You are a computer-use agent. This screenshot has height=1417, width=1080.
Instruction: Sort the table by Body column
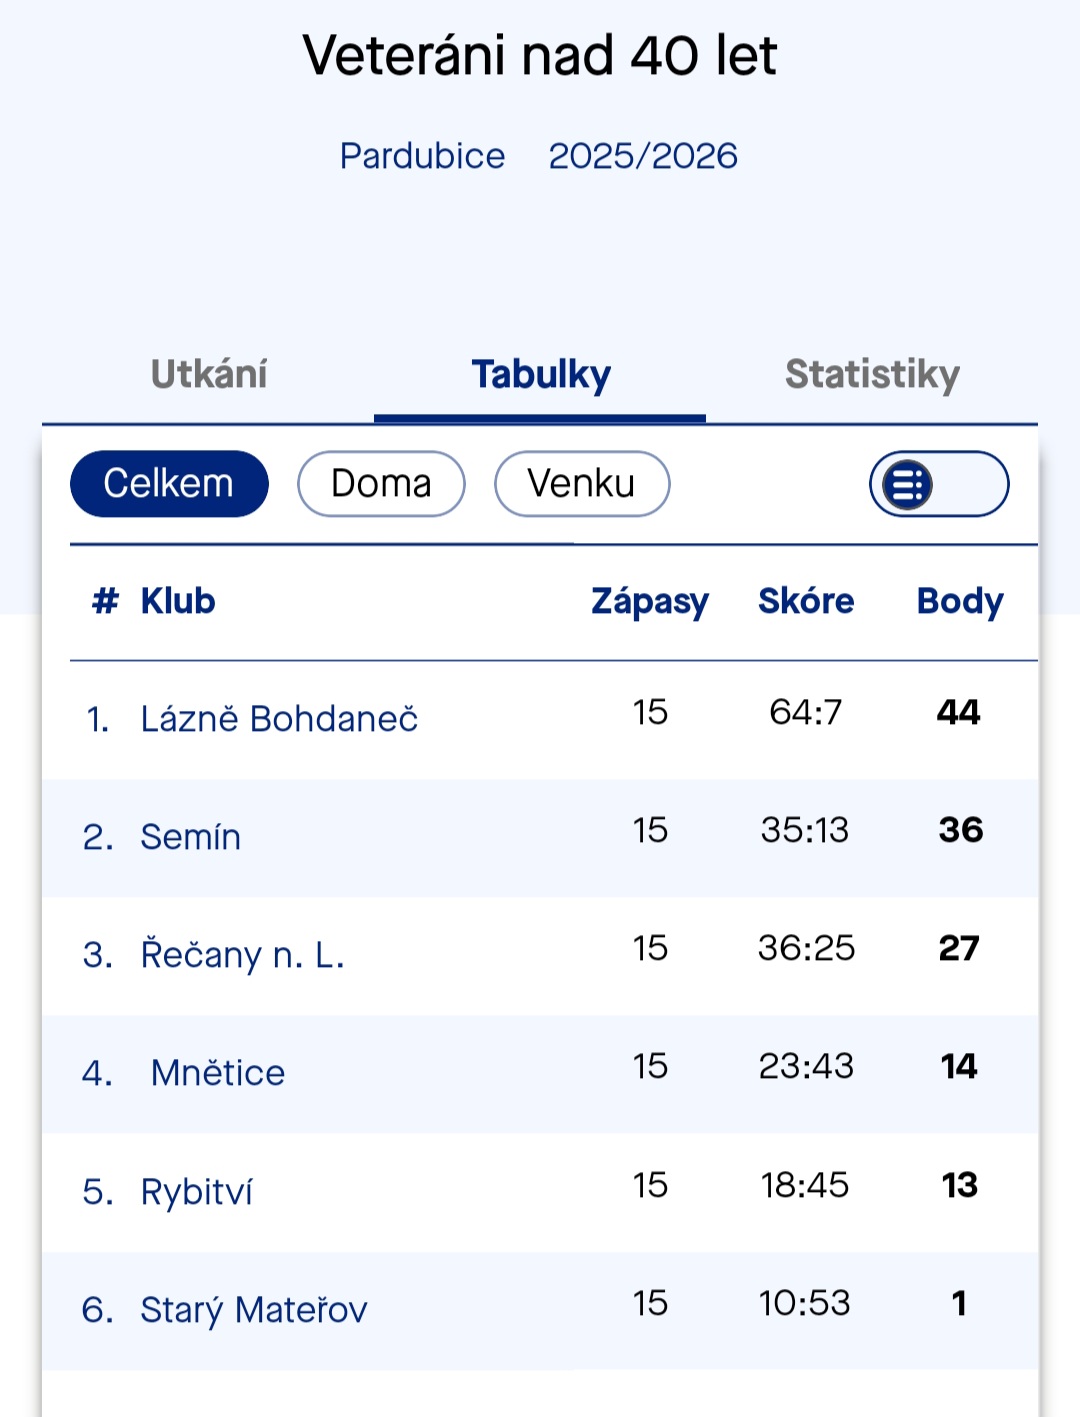tap(960, 600)
